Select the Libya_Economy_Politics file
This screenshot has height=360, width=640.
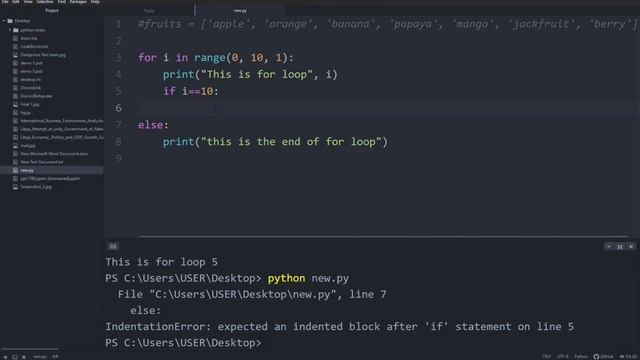pos(62,137)
